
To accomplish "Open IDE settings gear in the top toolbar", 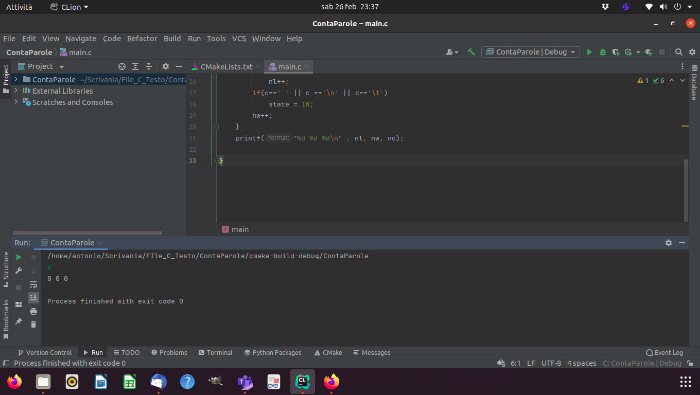I will [692, 52].
